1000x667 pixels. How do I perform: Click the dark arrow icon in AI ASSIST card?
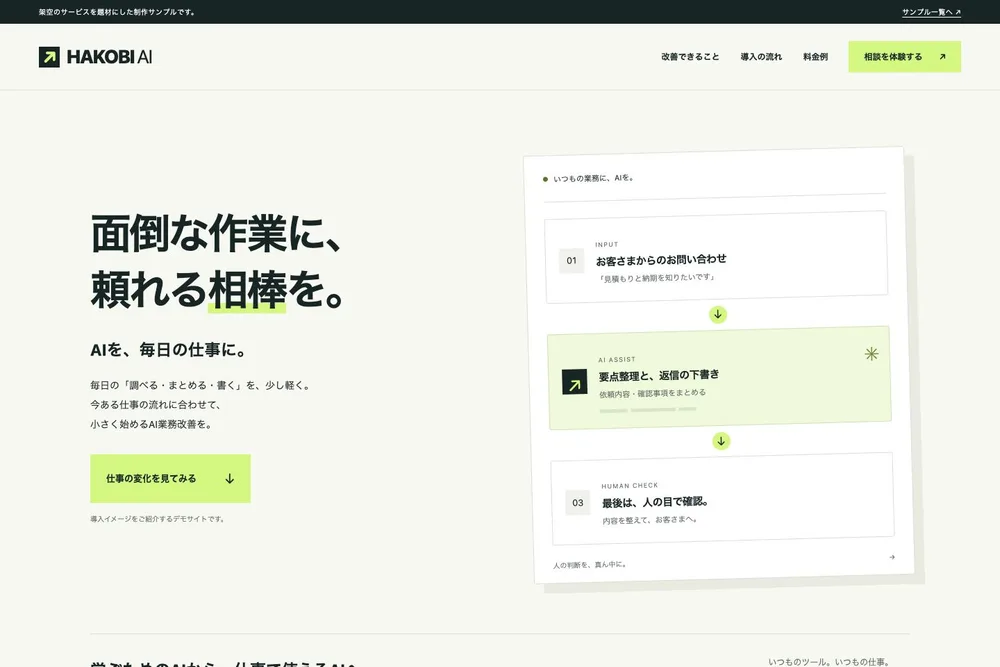575,382
